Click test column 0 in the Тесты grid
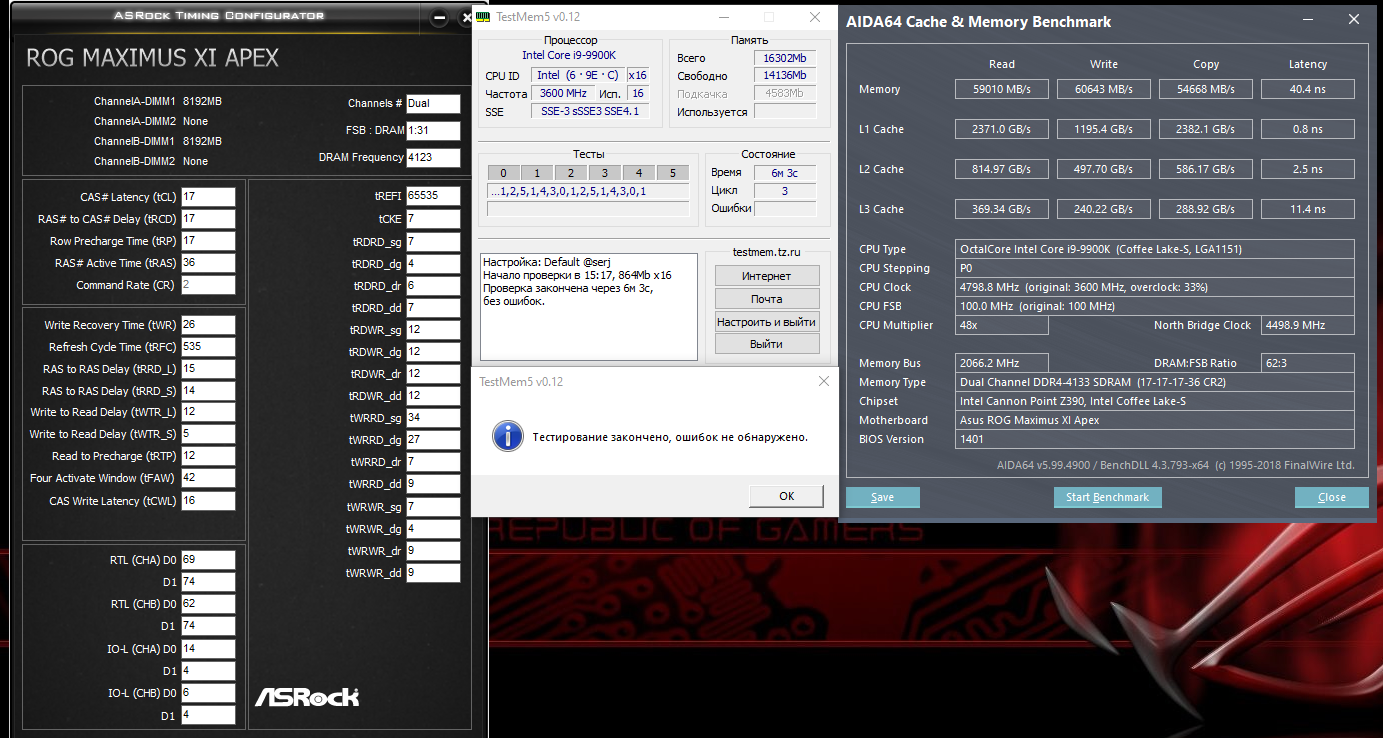Viewport: 1383px width, 738px height. 504,173
